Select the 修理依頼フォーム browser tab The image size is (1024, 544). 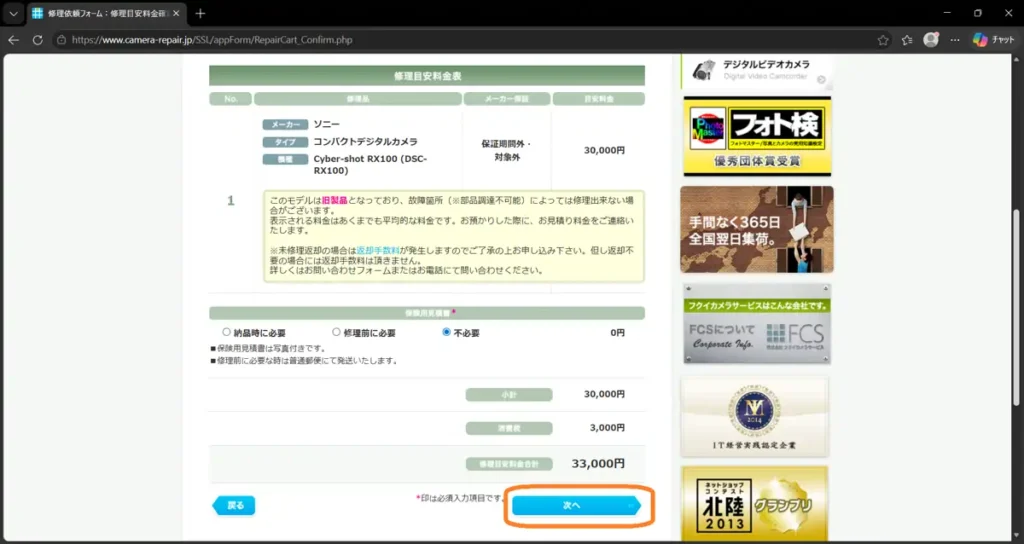pyautogui.click(x=106, y=13)
